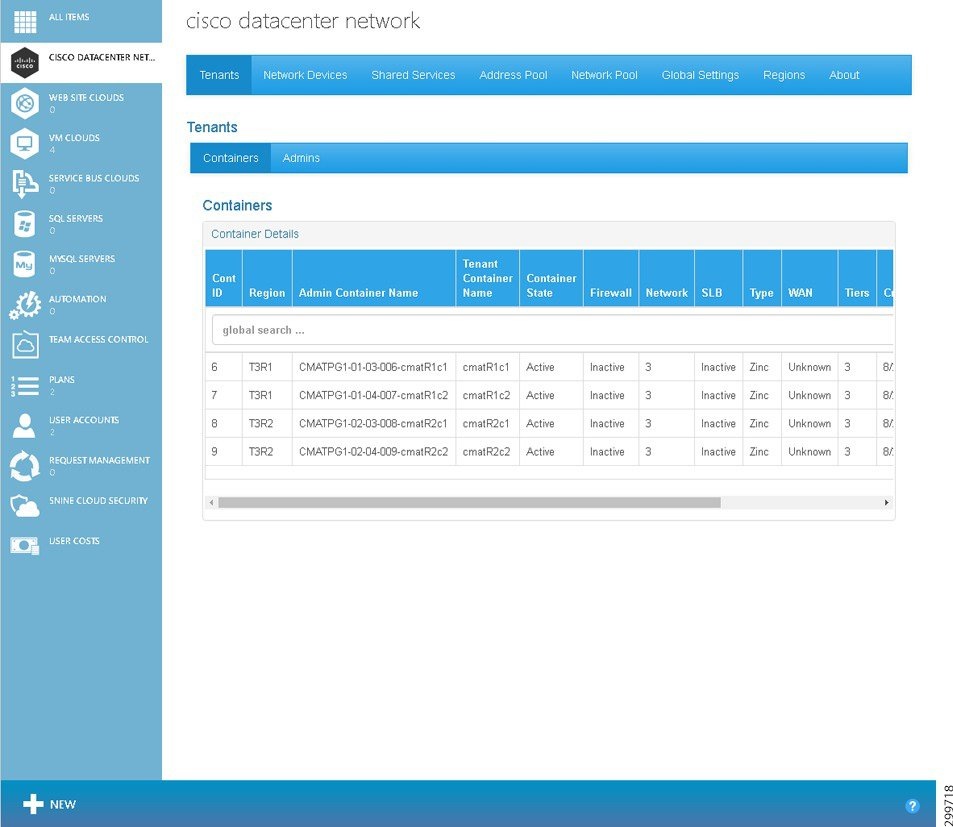Click WAN Unknown in cmatR2c1 row
953x827 pixels.
click(x=810, y=424)
